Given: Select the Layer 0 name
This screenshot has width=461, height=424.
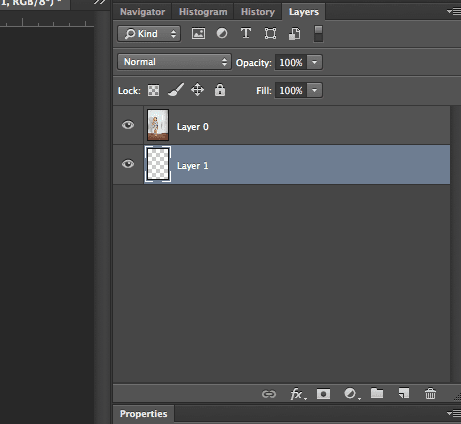Looking at the screenshot, I should [x=193, y=127].
